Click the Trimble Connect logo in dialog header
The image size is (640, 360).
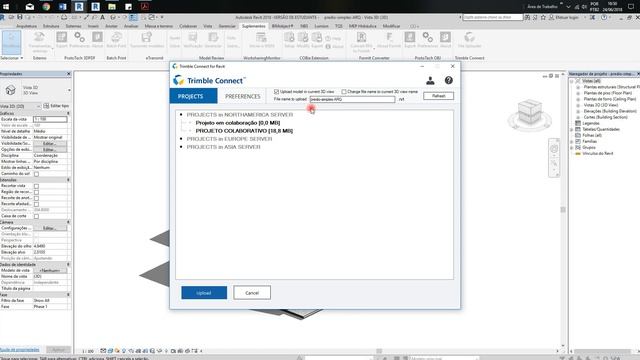(209, 80)
